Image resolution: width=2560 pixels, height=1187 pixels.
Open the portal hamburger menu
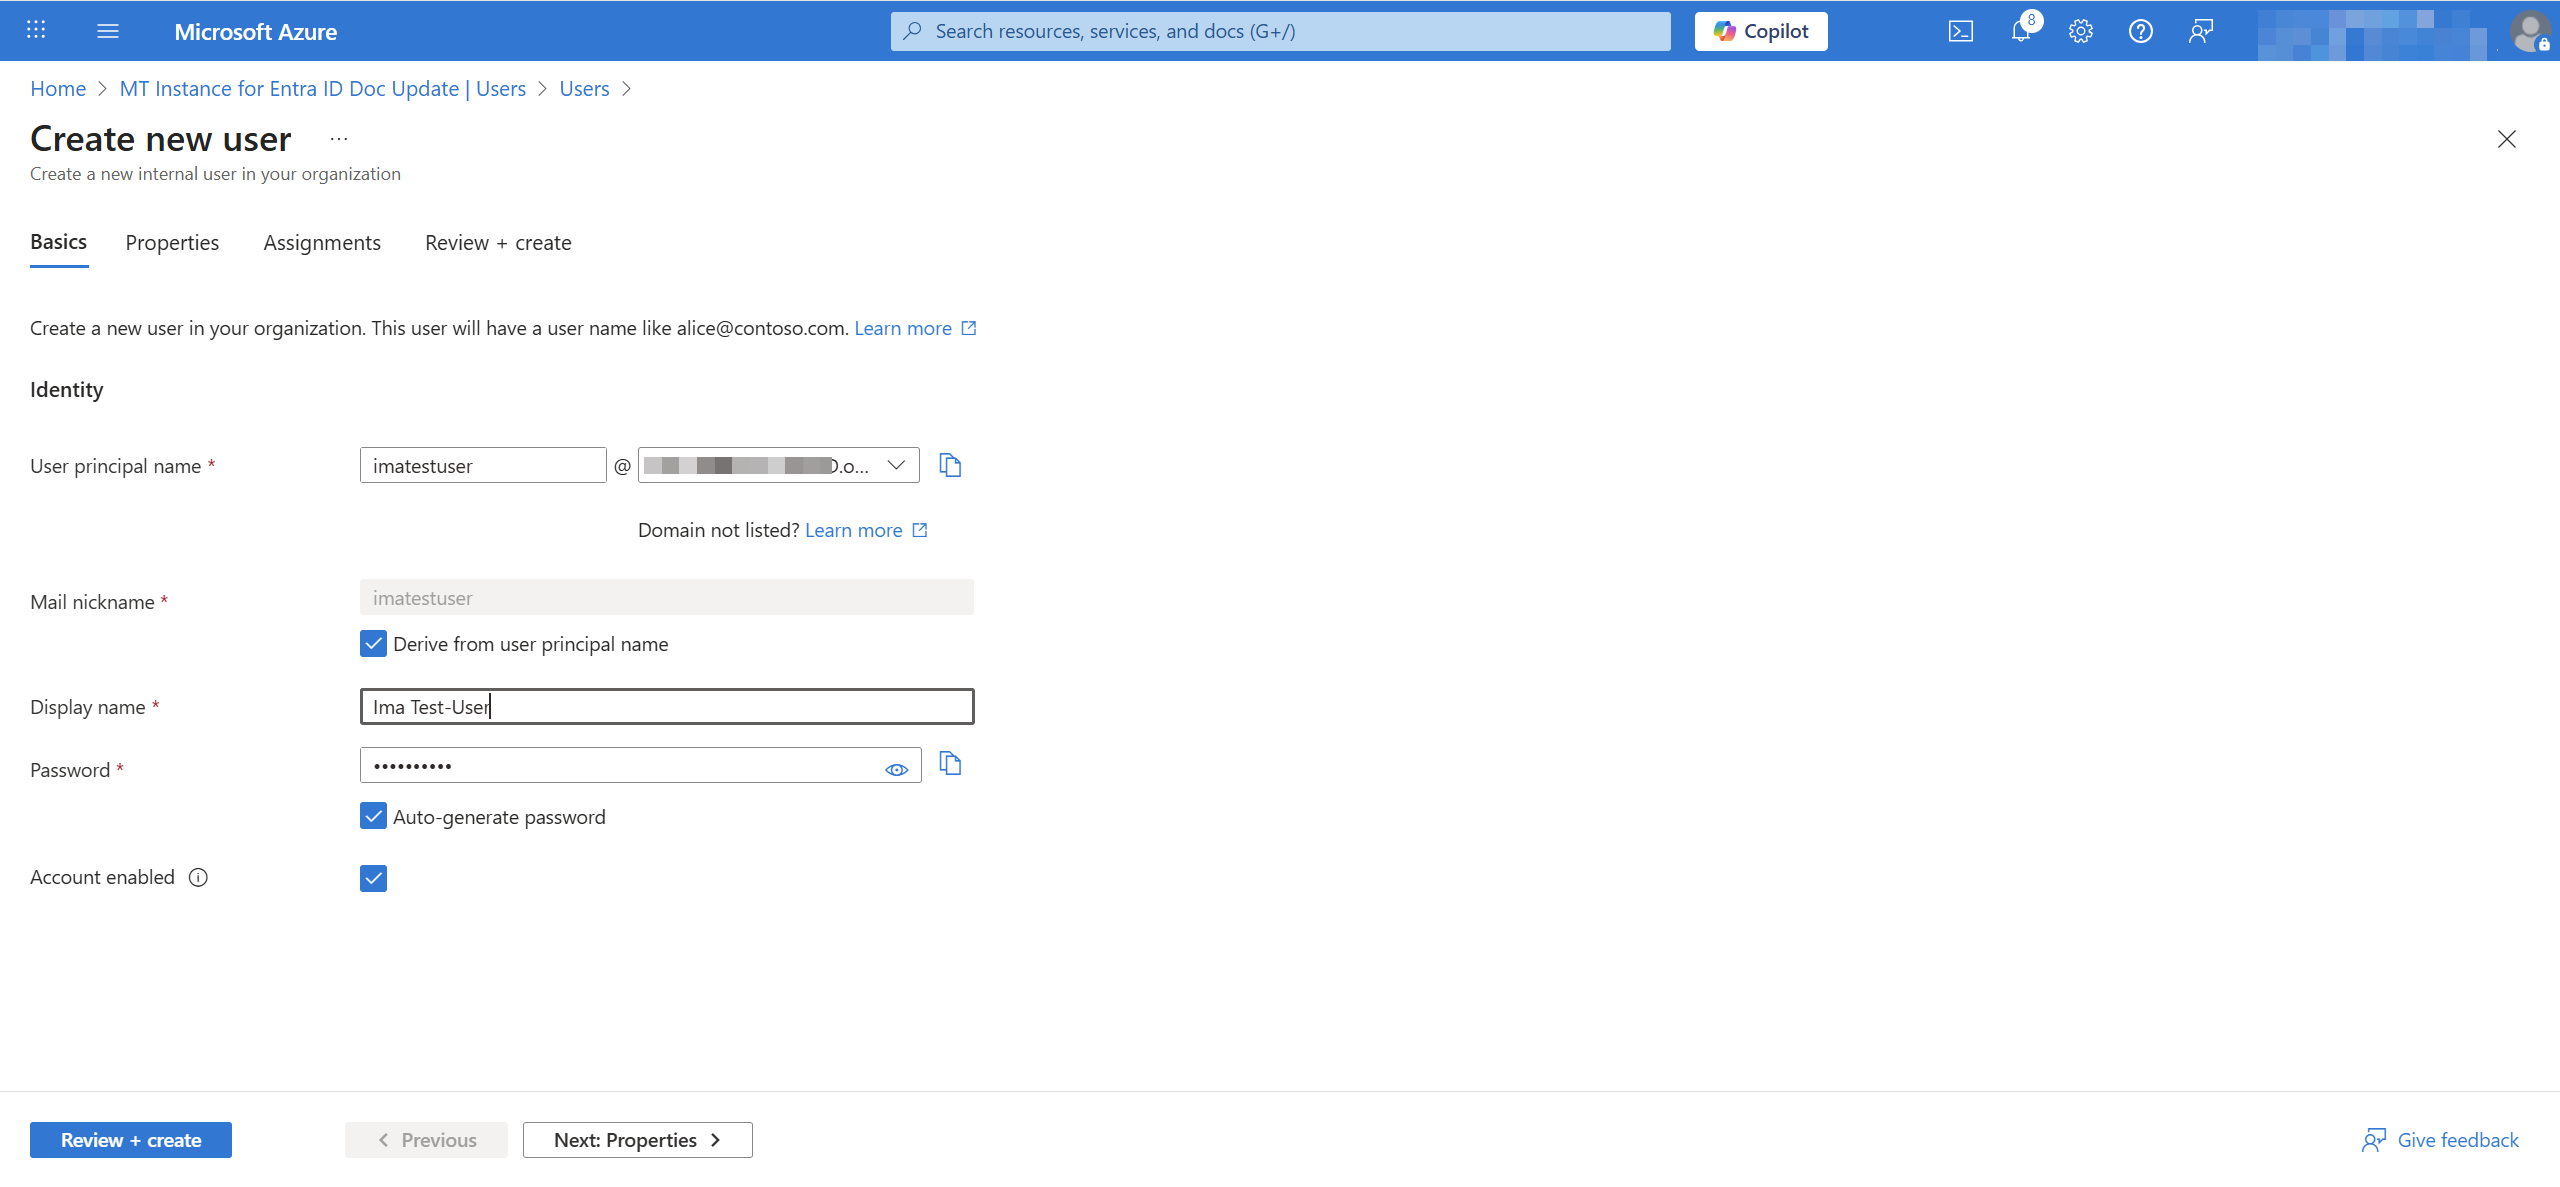click(x=107, y=31)
